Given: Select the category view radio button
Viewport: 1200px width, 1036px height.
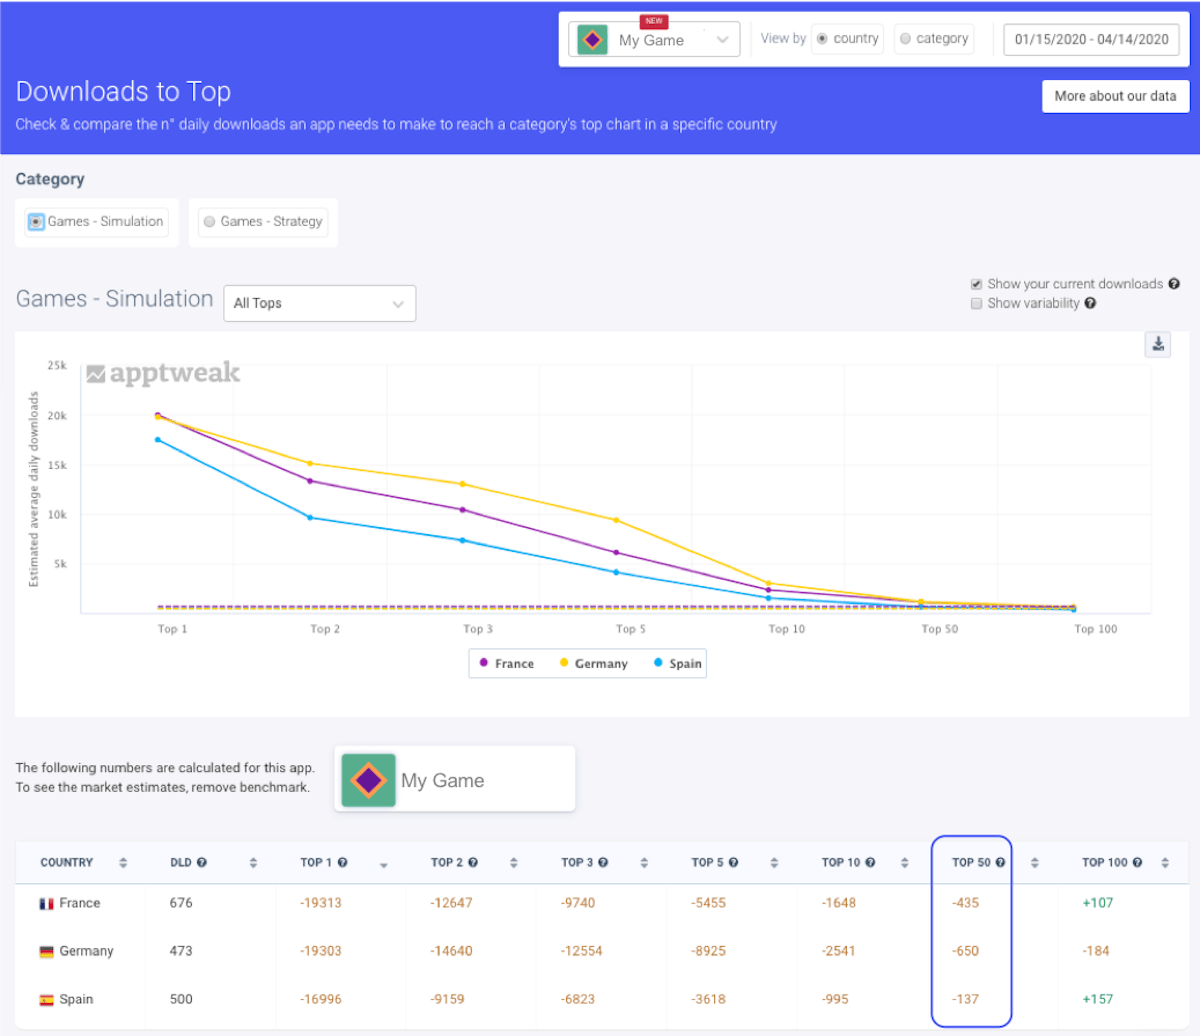Looking at the screenshot, I should [x=905, y=38].
